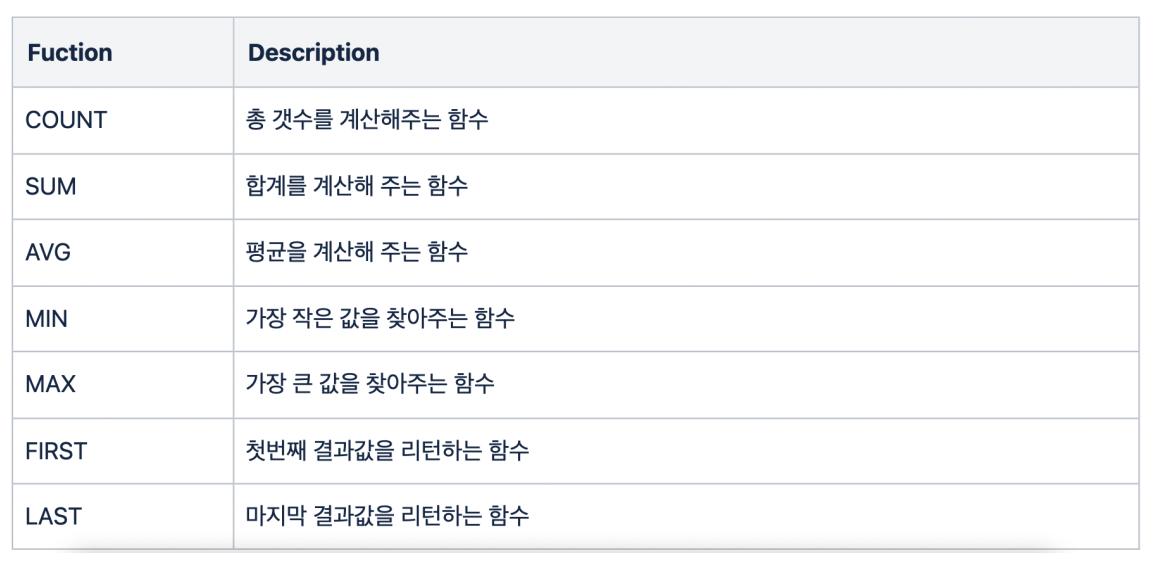Click the 가장 큰 값을 찾아주는 함수 text
The width and height of the screenshot is (1157, 564).
point(370,384)
